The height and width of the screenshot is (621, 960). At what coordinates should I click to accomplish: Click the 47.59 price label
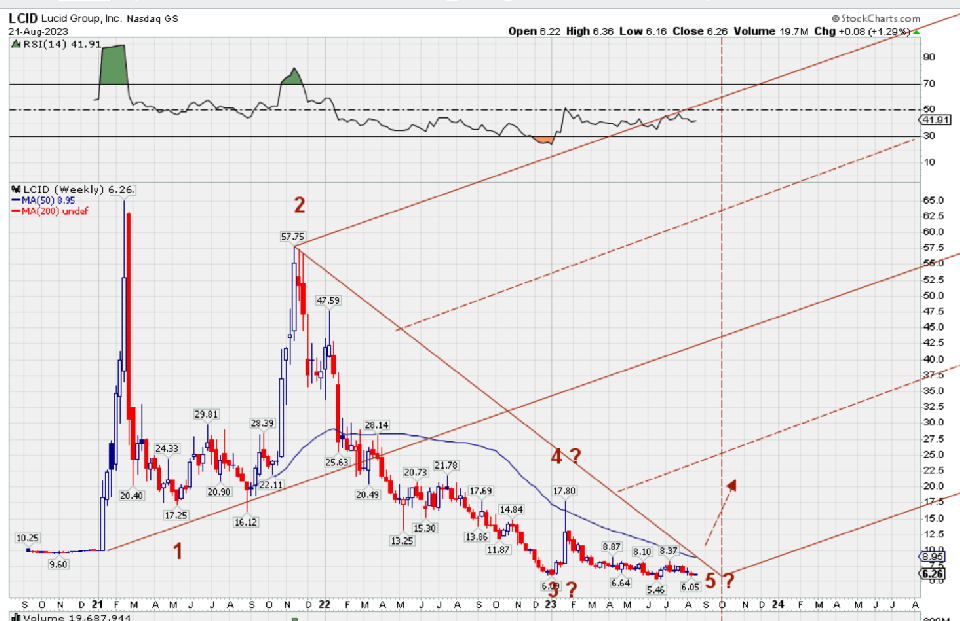(x=328, y=300)
